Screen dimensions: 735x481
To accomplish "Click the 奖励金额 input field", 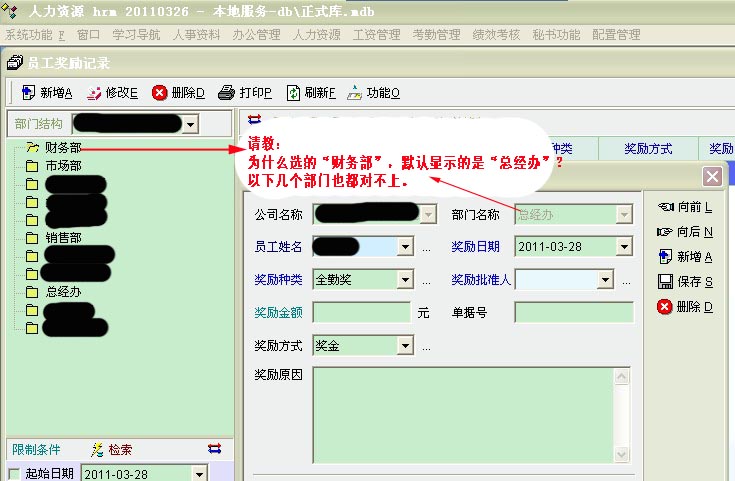I will tap(361, 313).
